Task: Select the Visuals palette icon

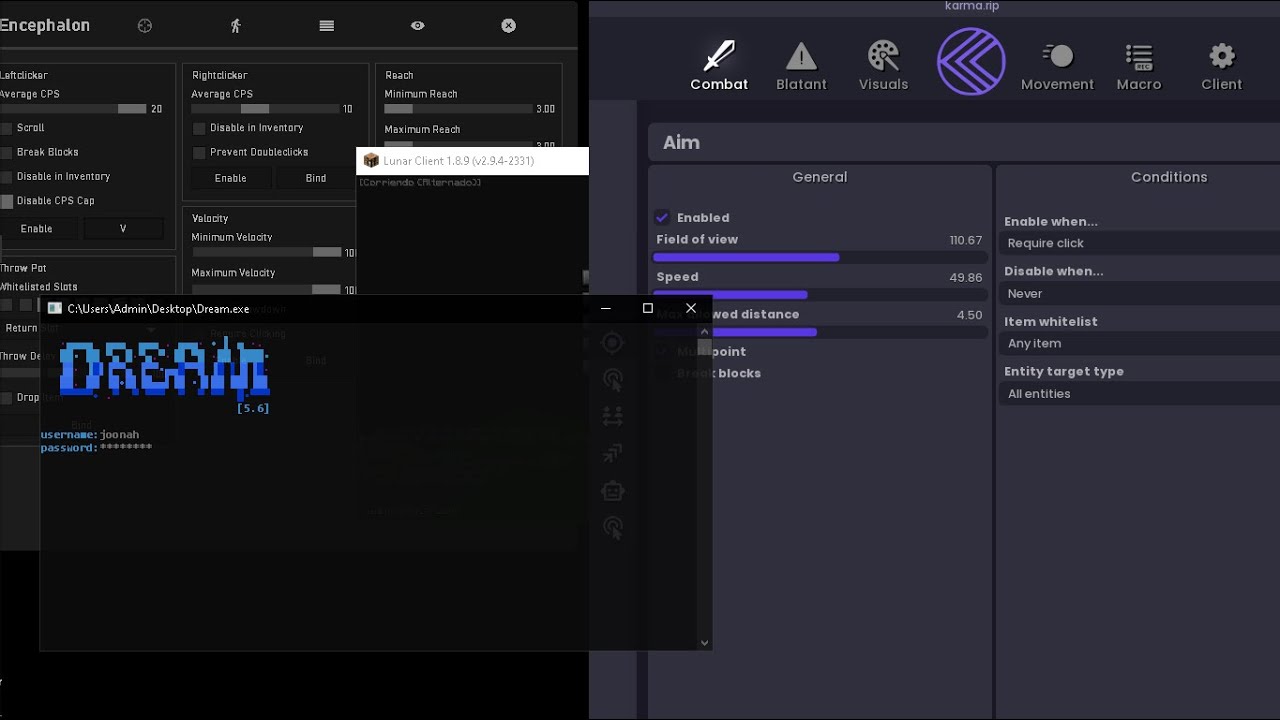Action: [x=883, y=55]
